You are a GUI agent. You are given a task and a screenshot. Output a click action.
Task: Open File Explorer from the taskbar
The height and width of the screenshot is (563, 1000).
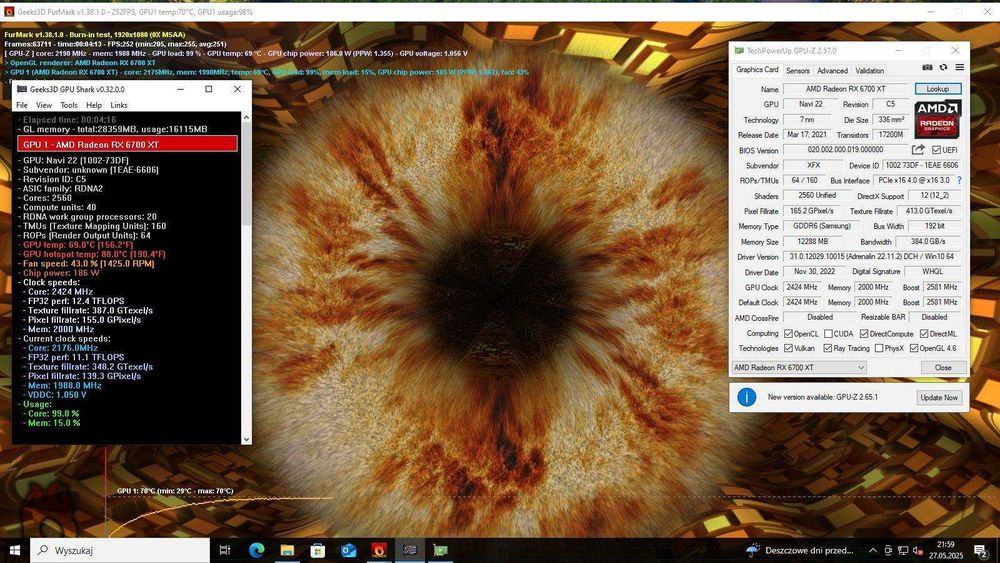click(287, 550)
